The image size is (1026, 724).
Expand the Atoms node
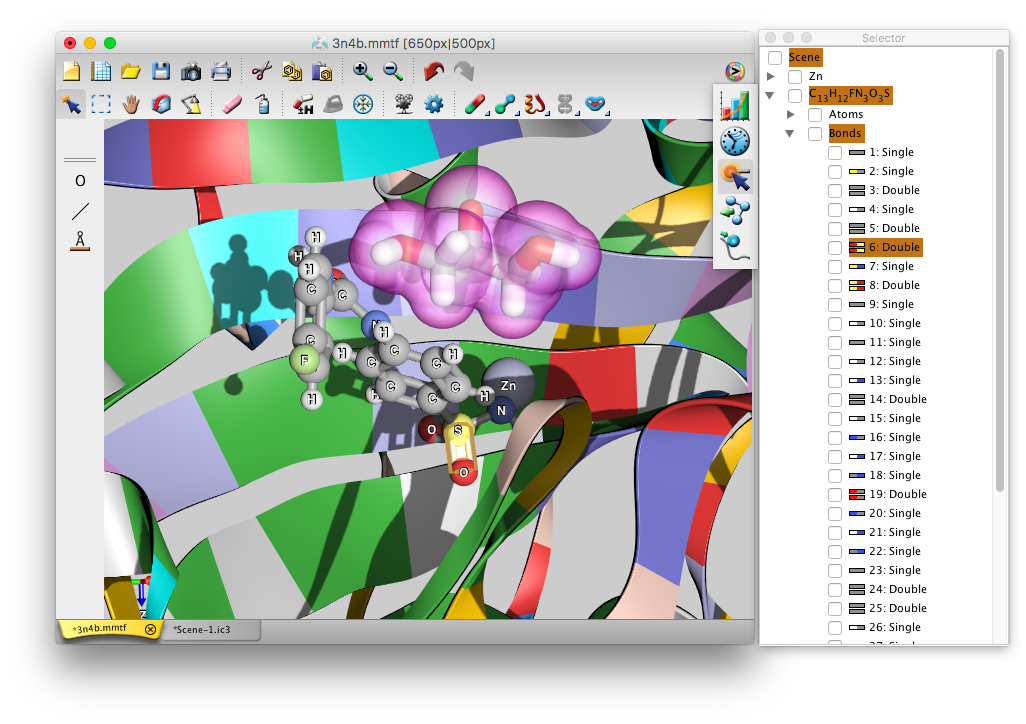[790, 115]
